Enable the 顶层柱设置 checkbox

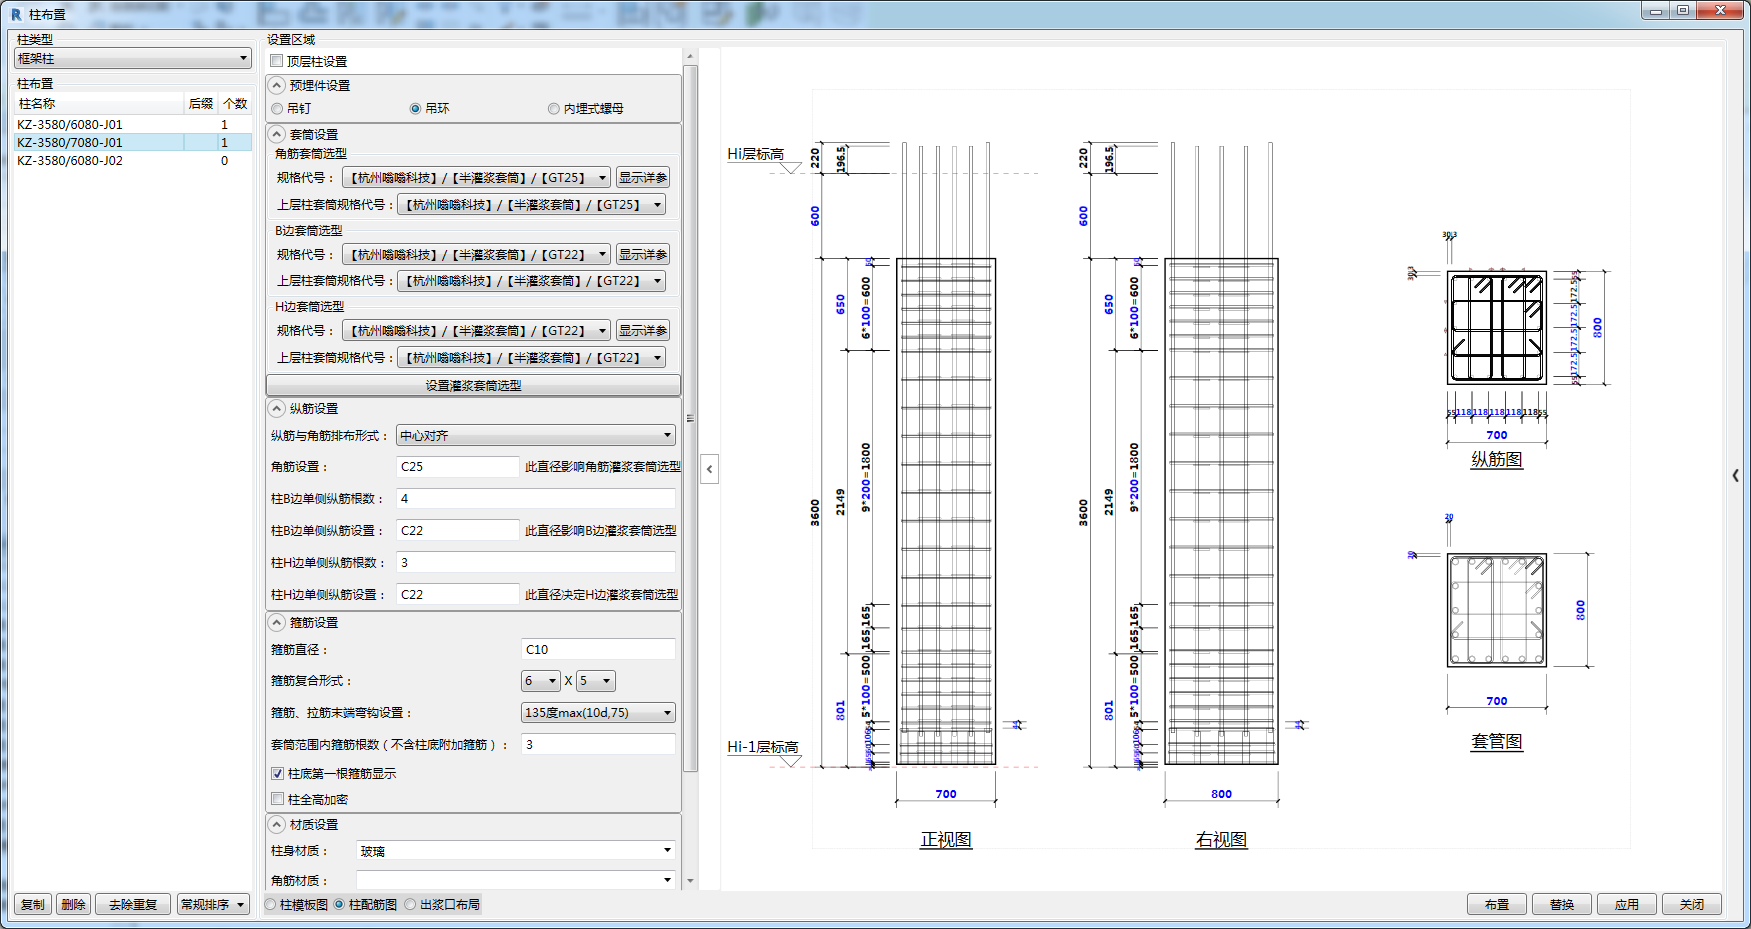[x=277, y=61]
